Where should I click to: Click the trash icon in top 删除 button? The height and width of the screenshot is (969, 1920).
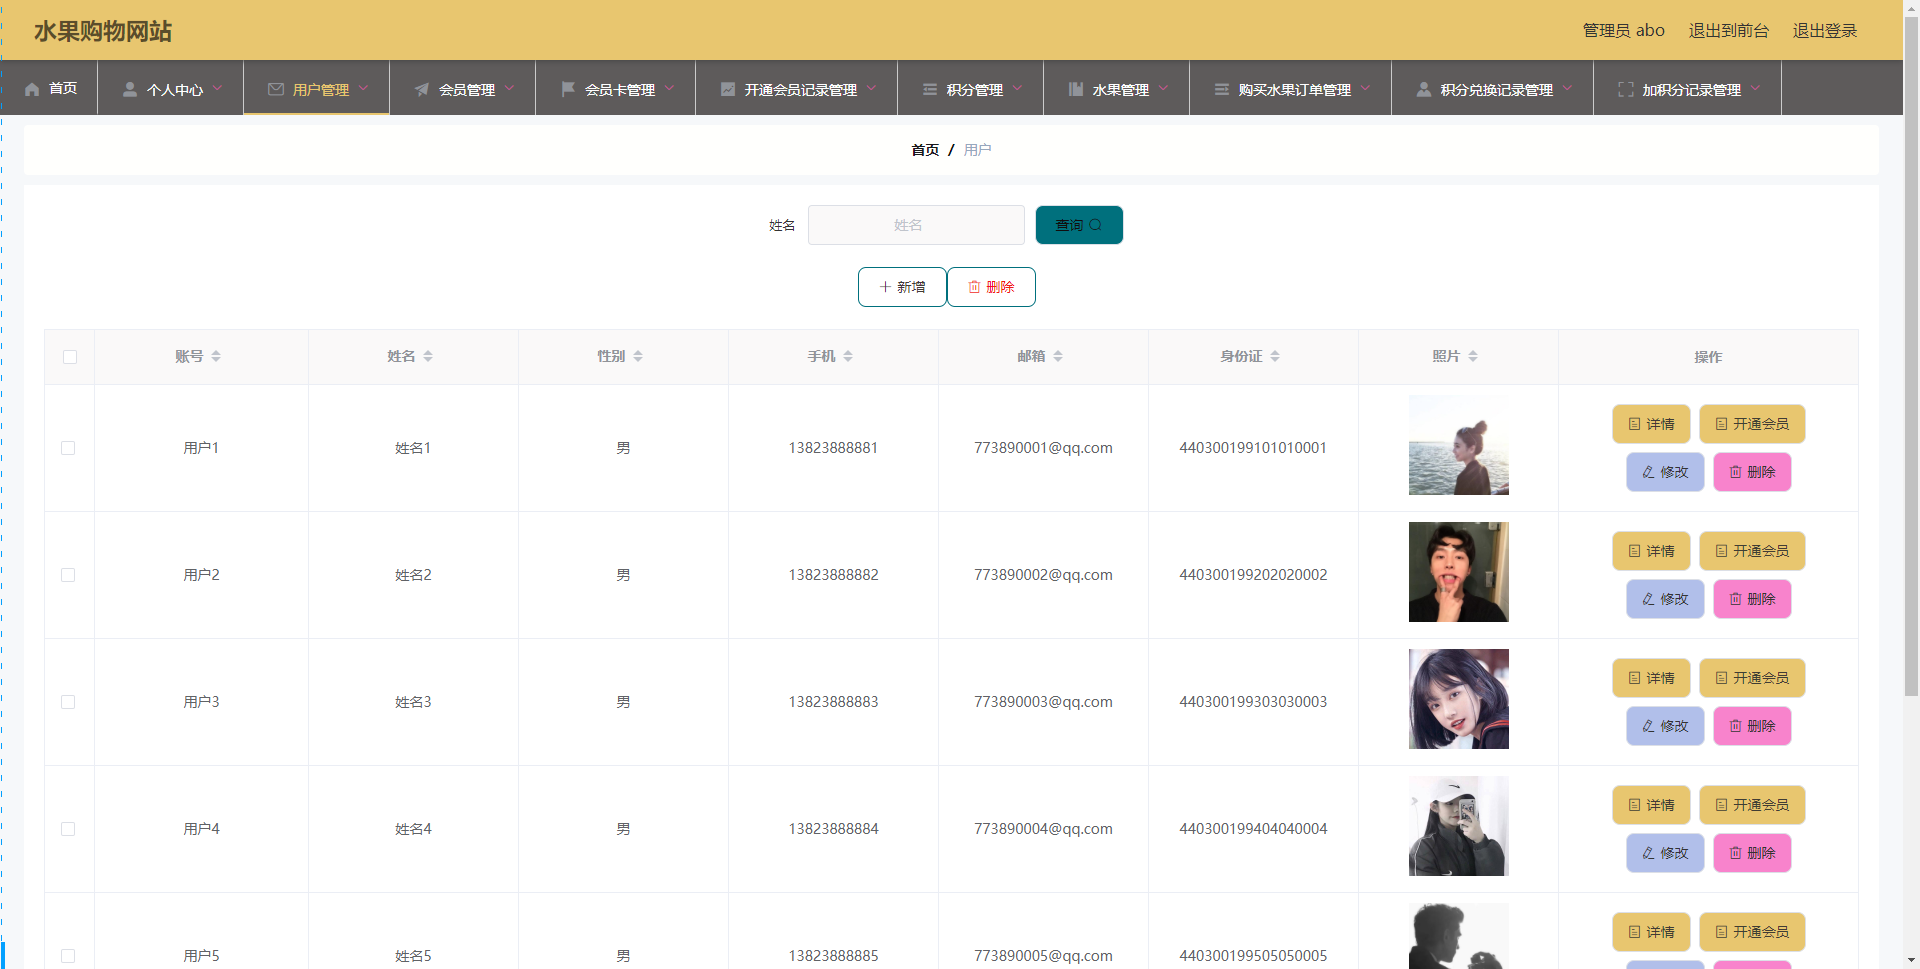coord(974,287)
